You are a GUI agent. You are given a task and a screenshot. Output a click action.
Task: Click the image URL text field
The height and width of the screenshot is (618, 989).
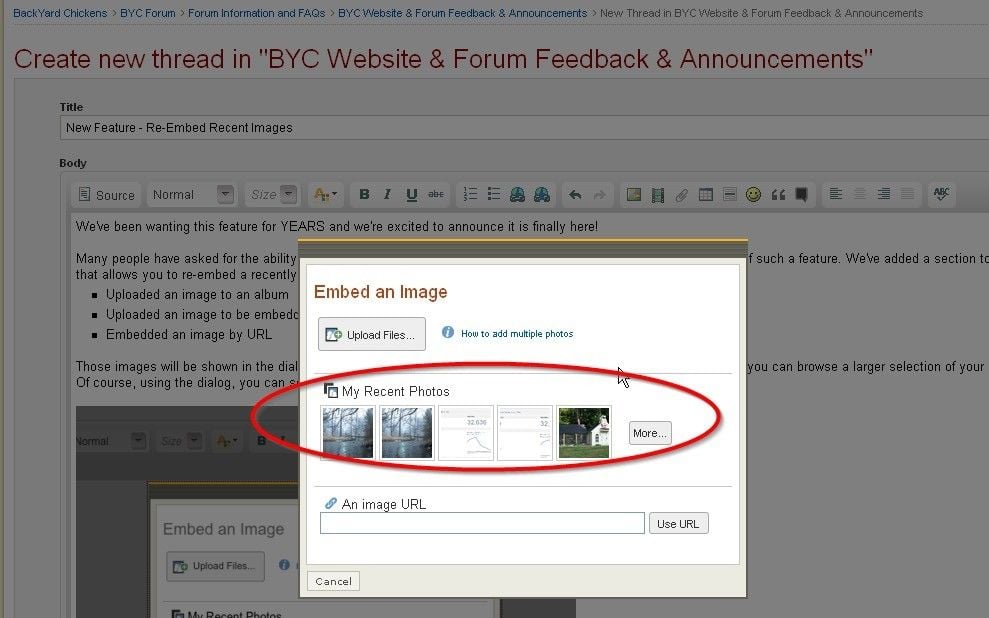pyautogui.click(x=482, y=523)
